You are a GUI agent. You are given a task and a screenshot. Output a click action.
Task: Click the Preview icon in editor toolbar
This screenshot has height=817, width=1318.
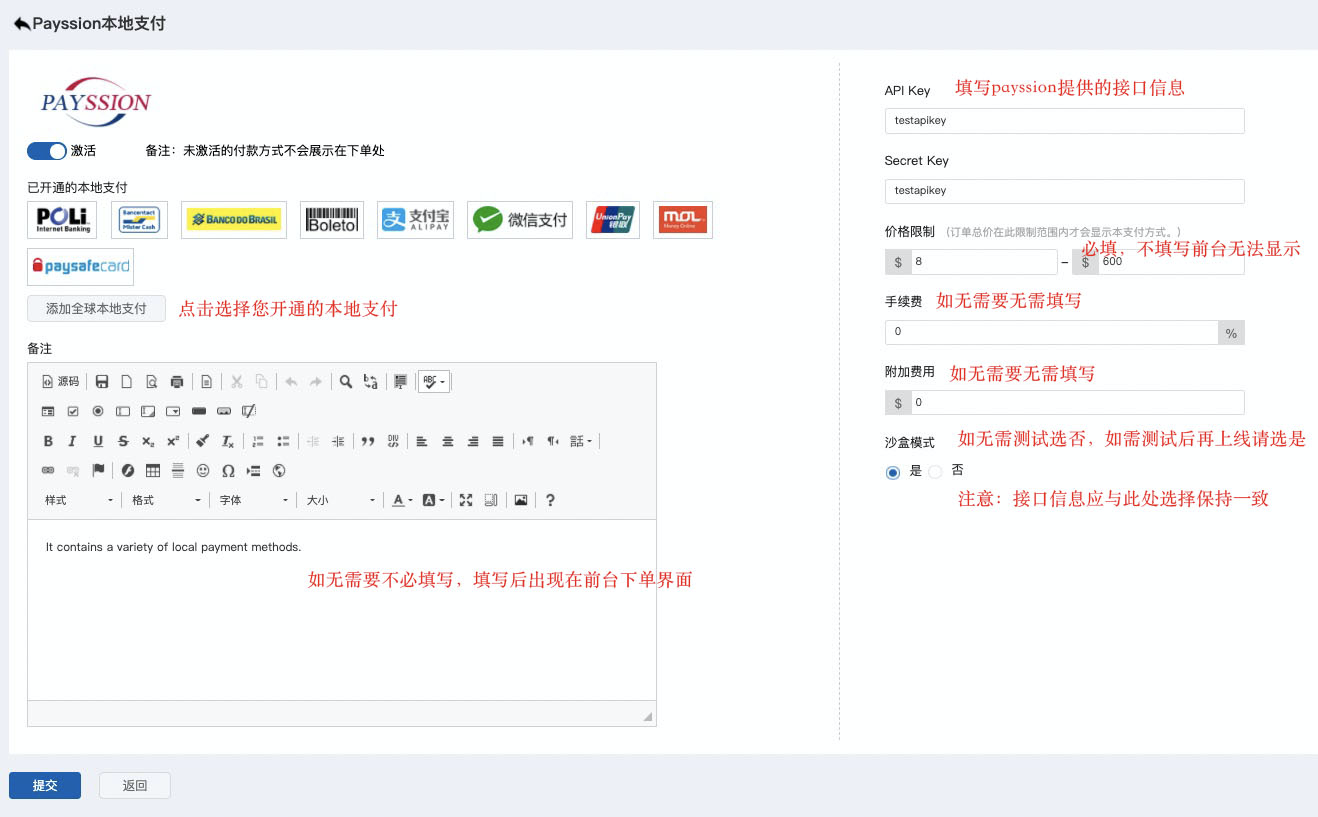pyautogui.click(x=152, y=381)
